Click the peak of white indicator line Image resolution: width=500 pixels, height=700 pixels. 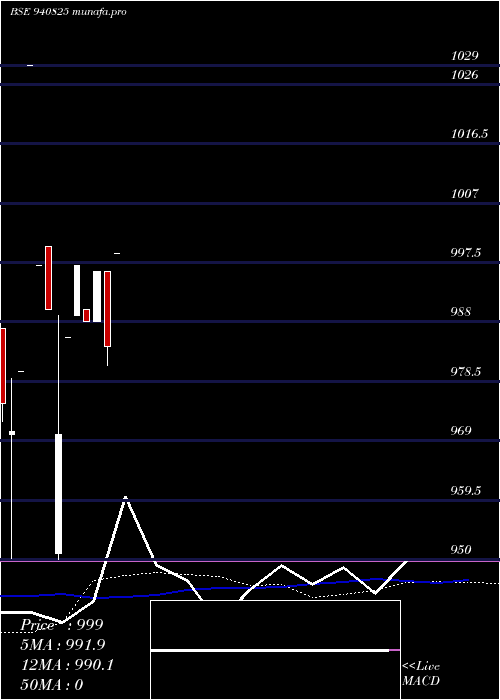tap(125, 497)
